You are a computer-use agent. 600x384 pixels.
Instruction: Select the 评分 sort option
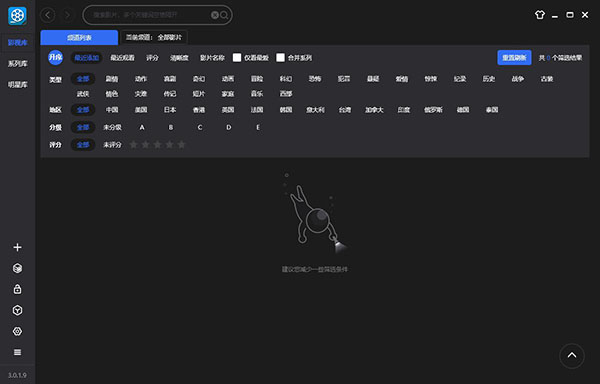[152, 58]
